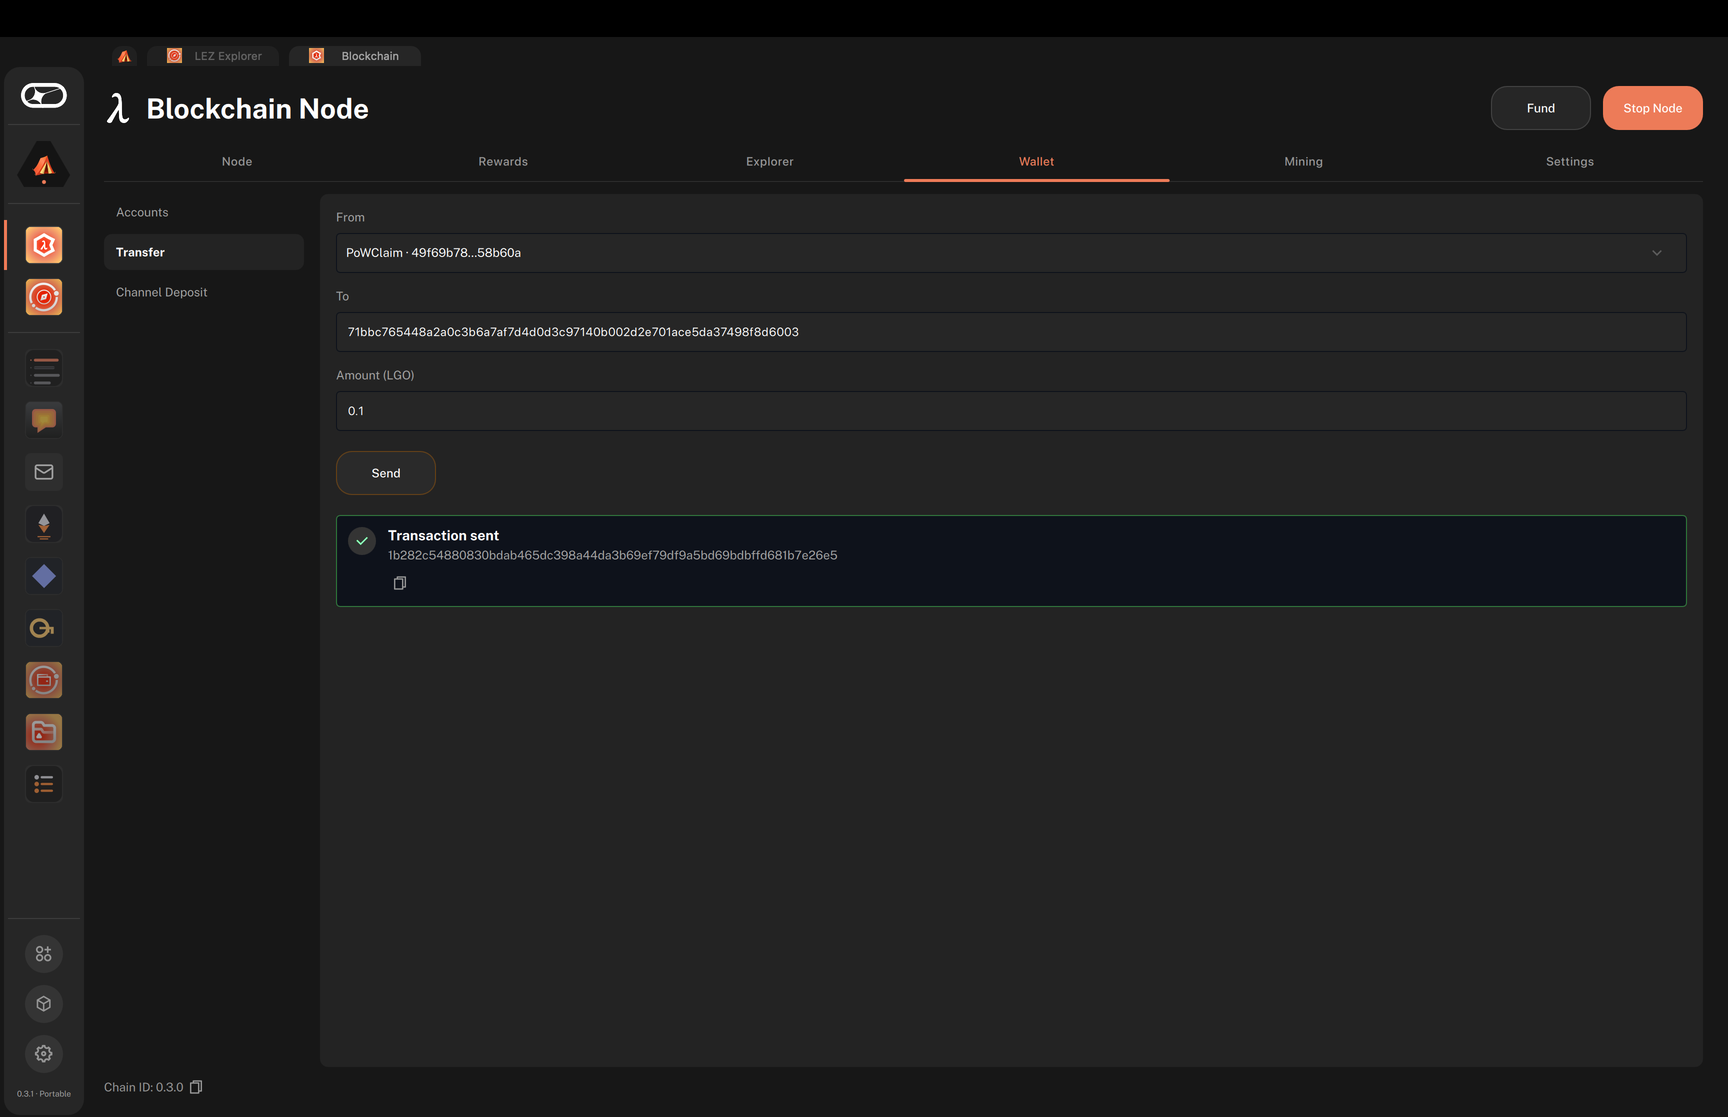Open the golden G-shaped app in the sidebar
The height and width of the screenshot is (1117, 1728).
(x=44, y=628)
